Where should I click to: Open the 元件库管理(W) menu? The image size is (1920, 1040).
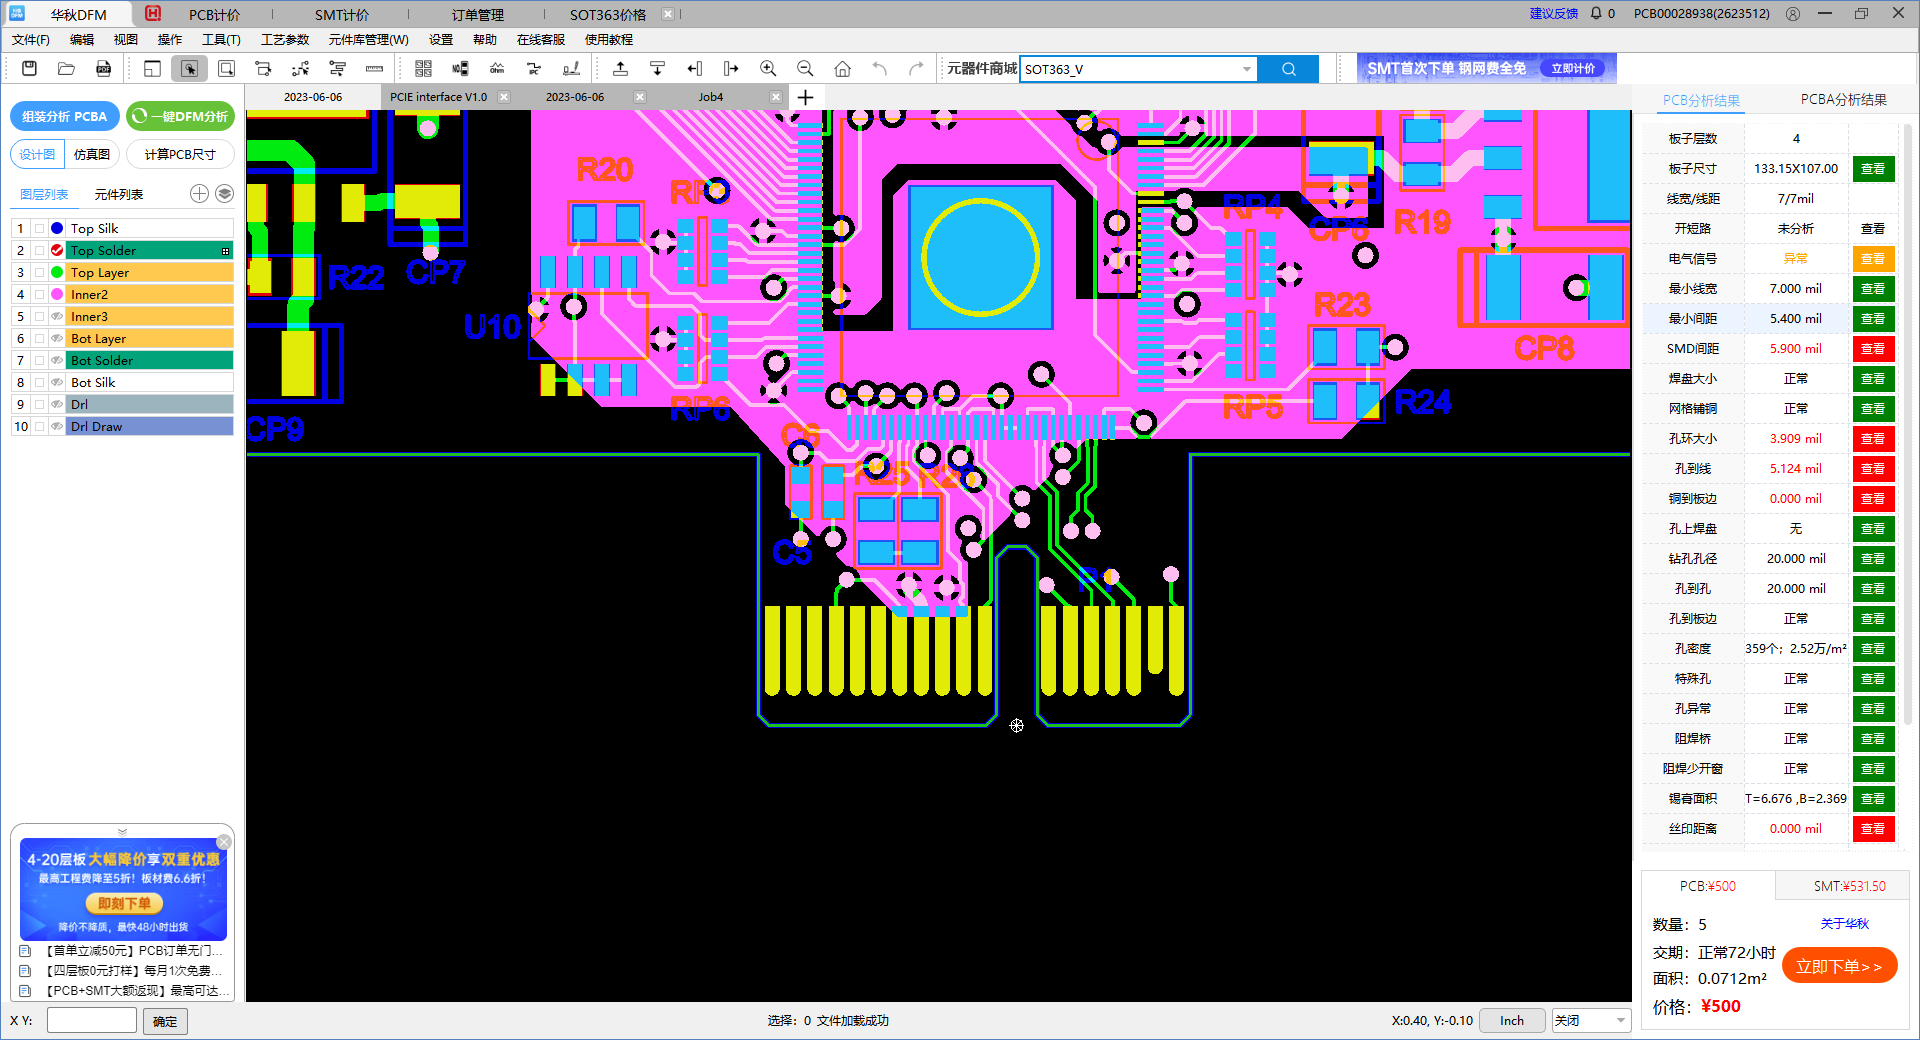point(368,40)
